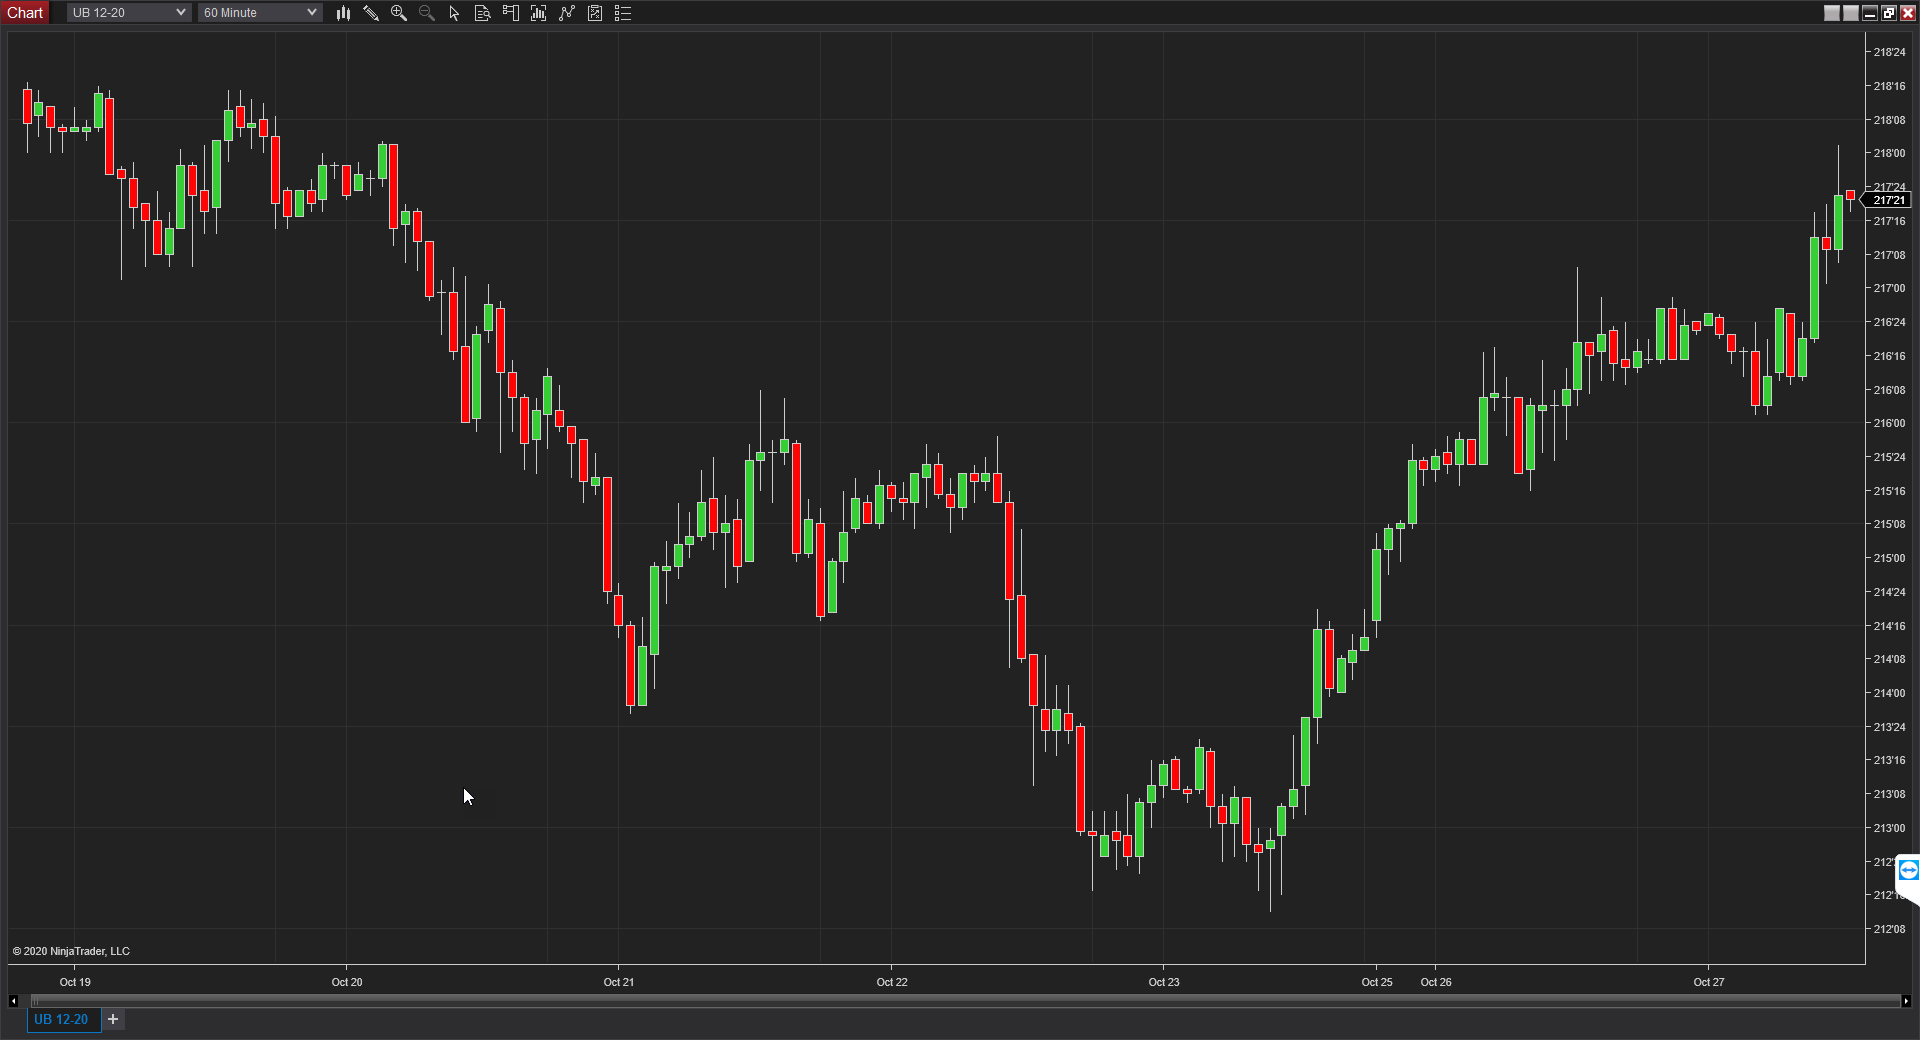Open the strategies icon
The width and height of the screenshot is (1920, 1040).
(x=595, y=13)
